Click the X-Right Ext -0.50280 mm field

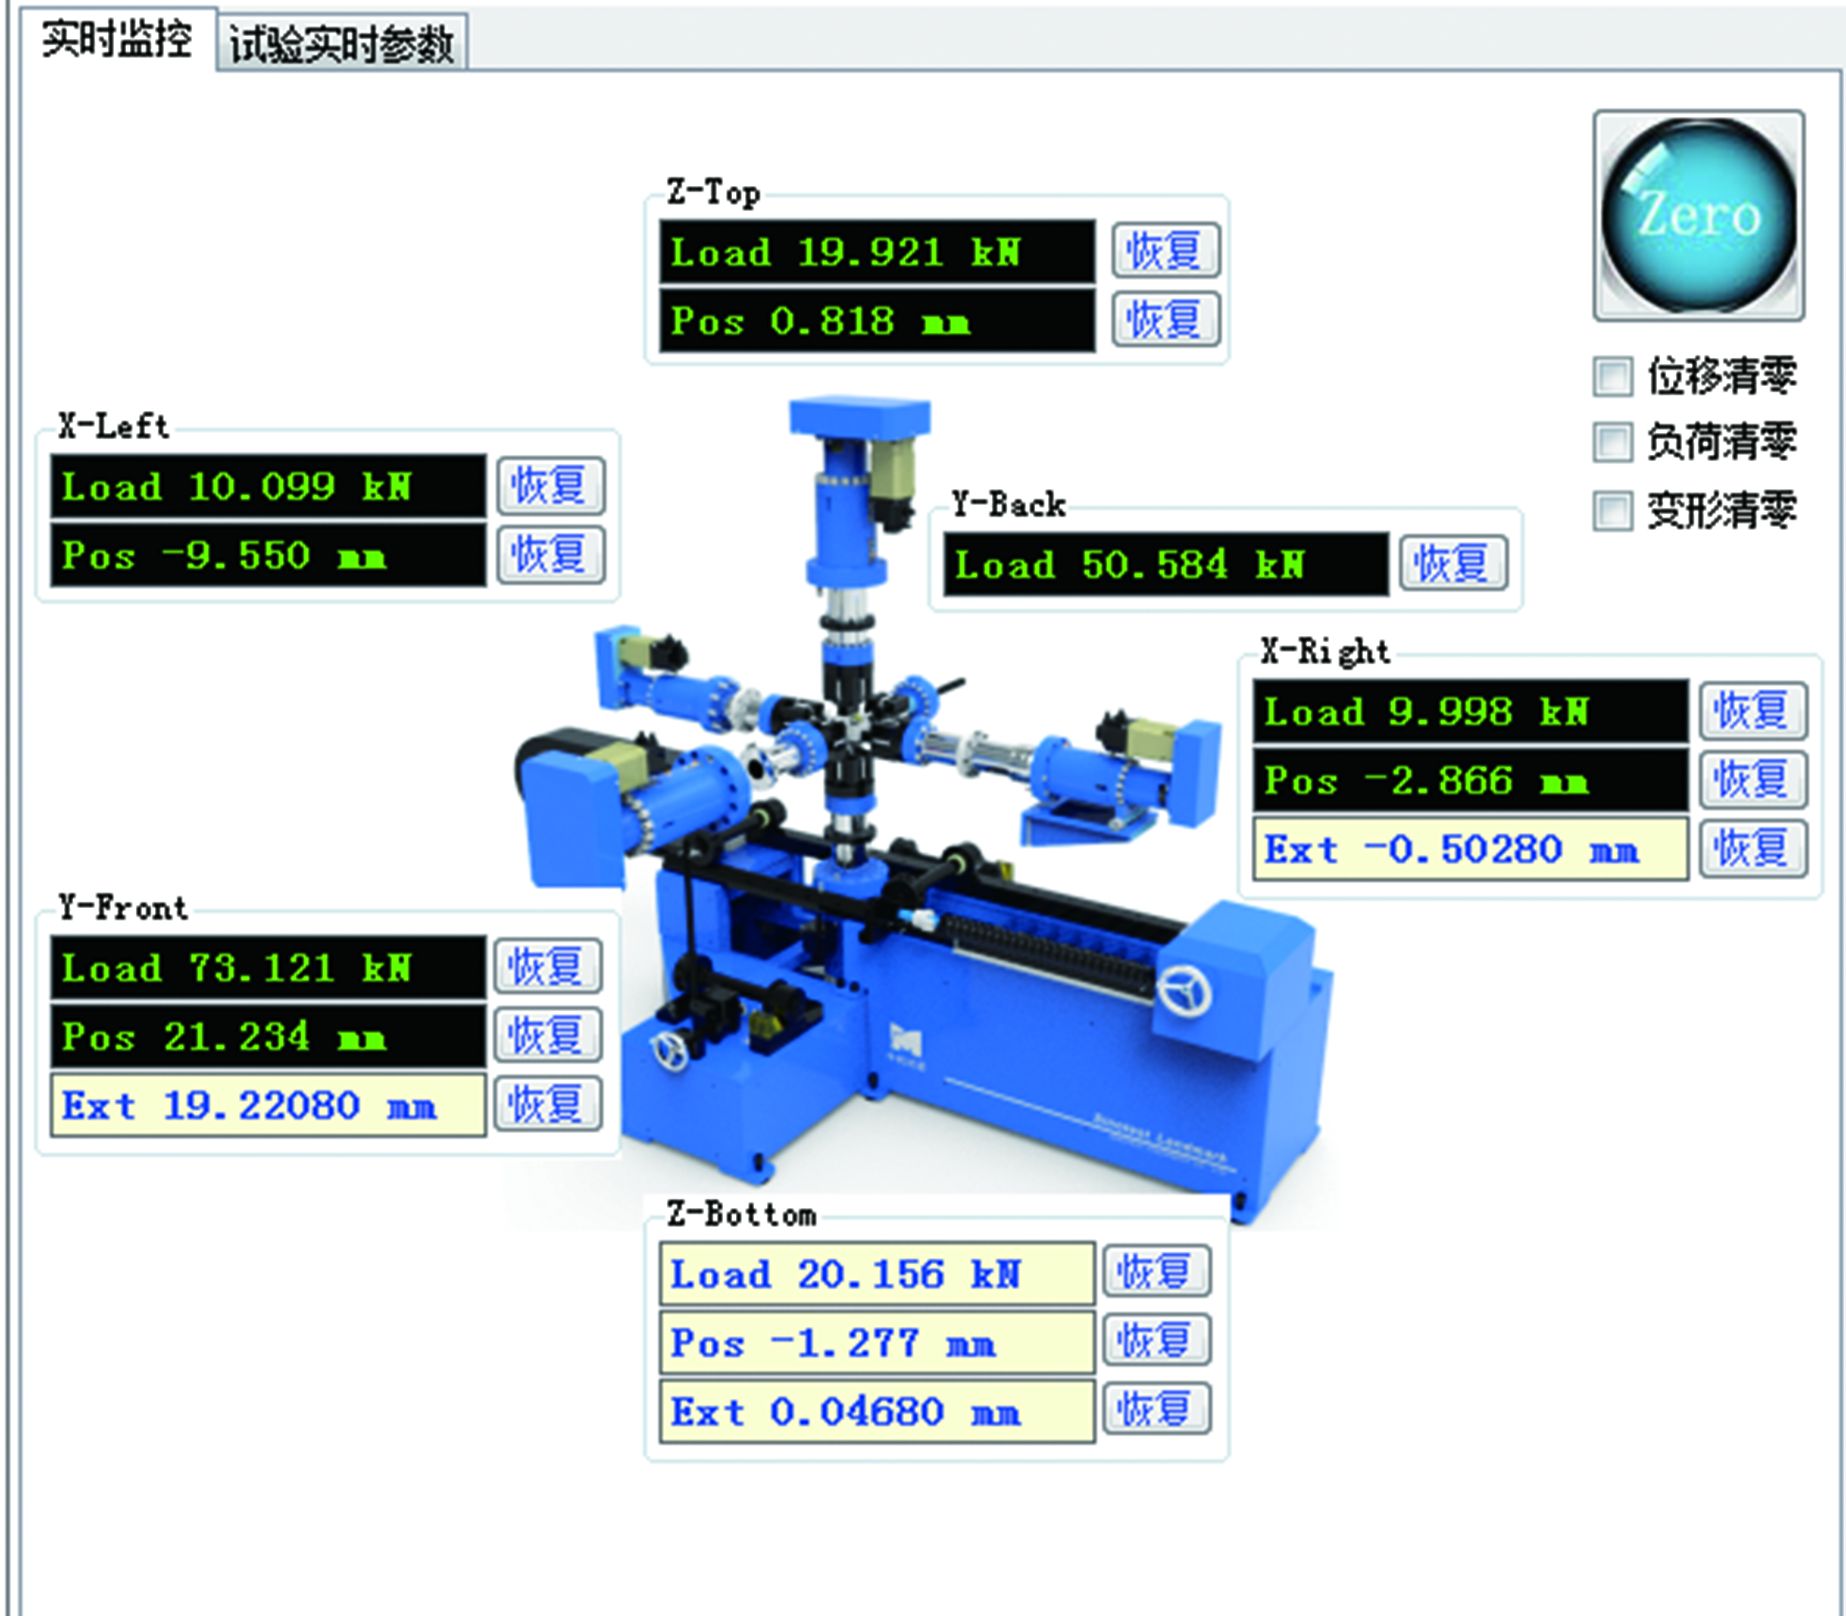1471,849
